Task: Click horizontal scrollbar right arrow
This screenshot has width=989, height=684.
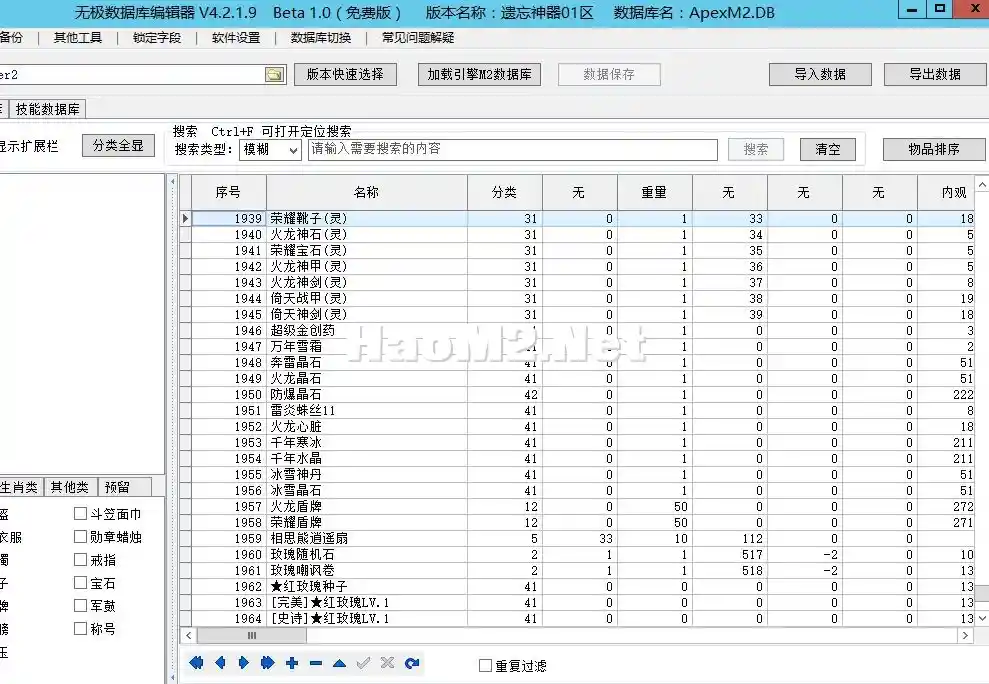Action: point(966,635)
